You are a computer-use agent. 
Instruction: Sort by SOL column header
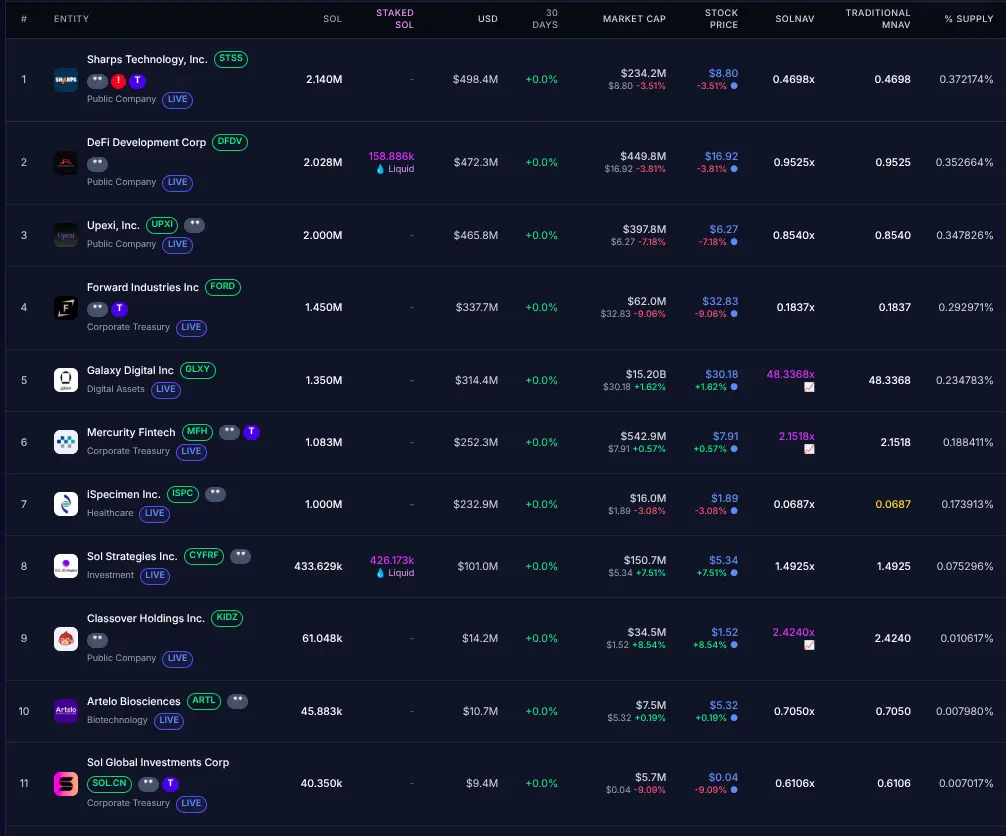[x=332, y=19]
